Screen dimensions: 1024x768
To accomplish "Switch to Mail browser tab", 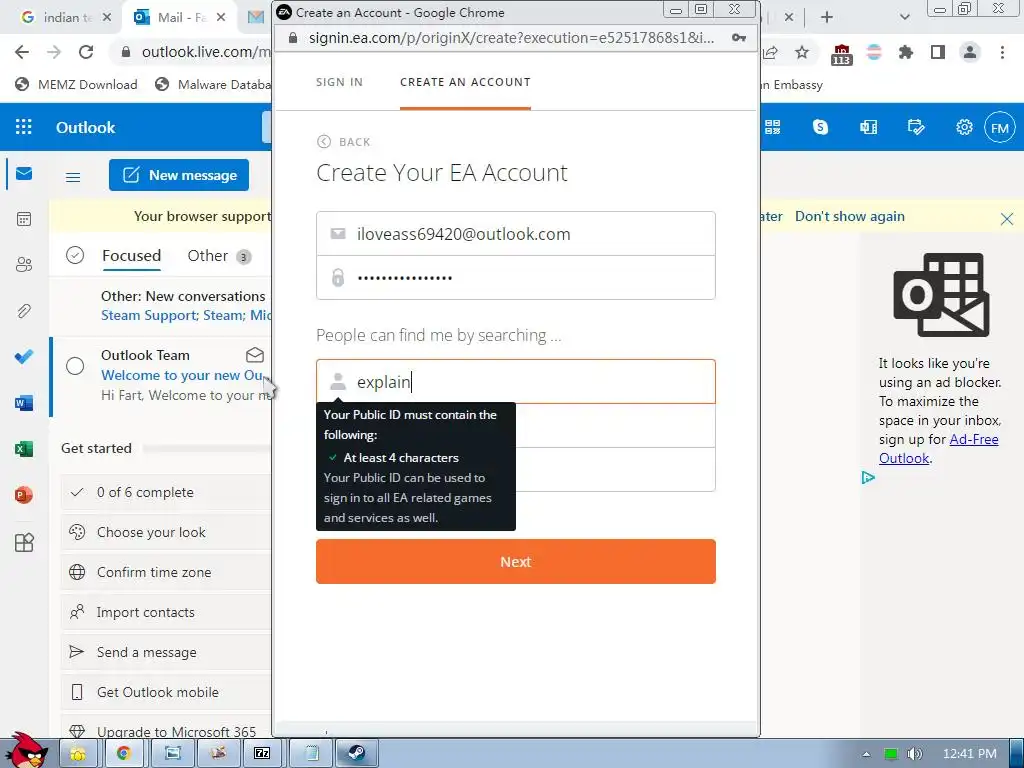I will coord(180,18).
